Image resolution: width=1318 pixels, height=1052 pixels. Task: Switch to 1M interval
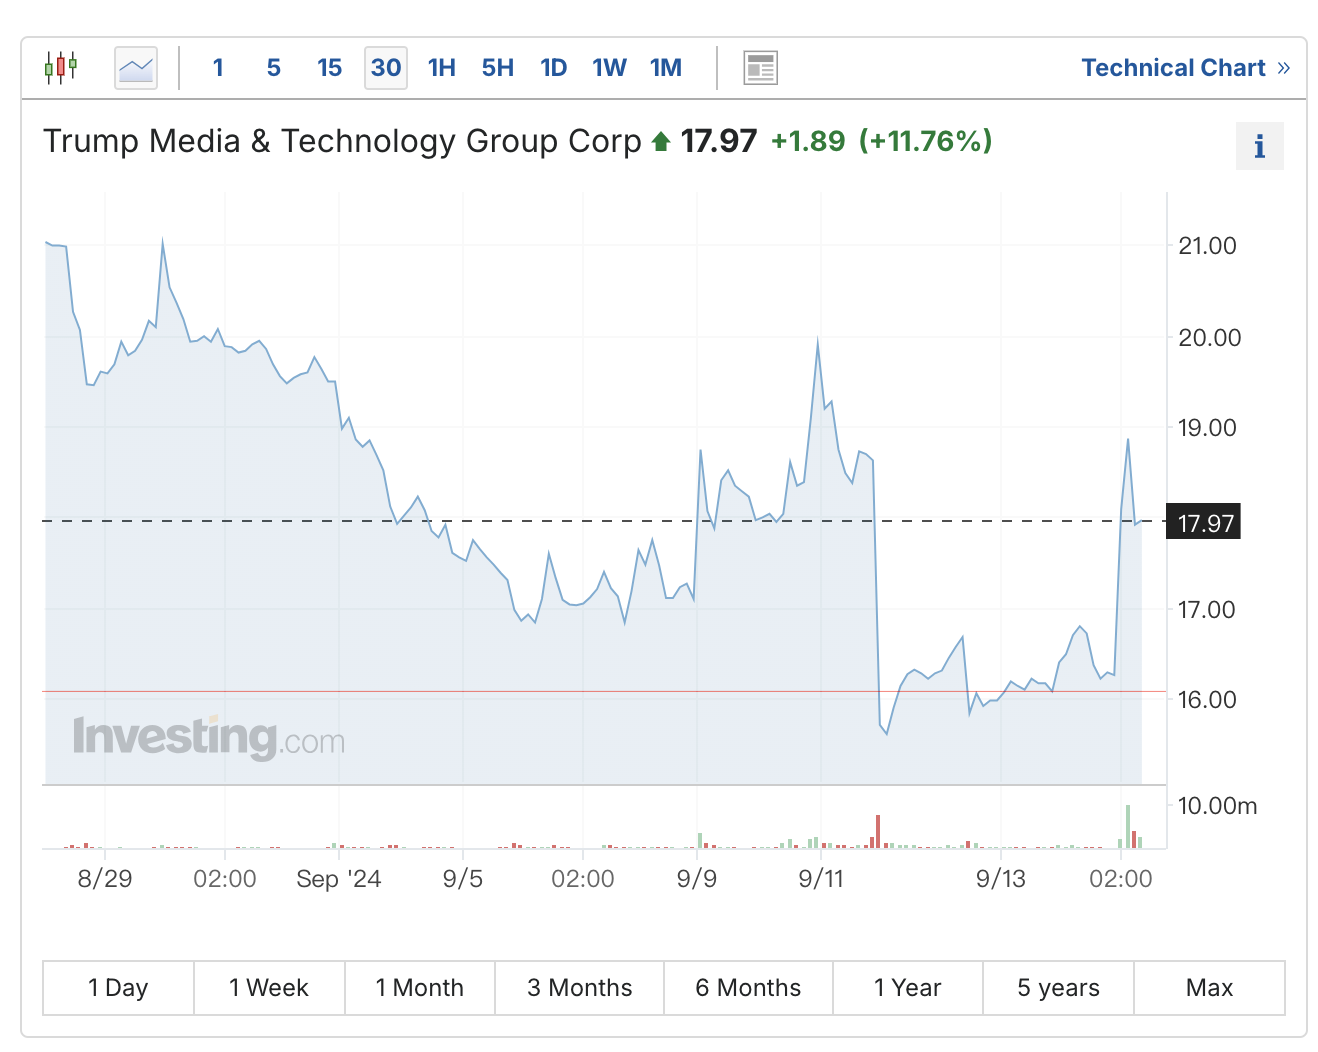666,68
